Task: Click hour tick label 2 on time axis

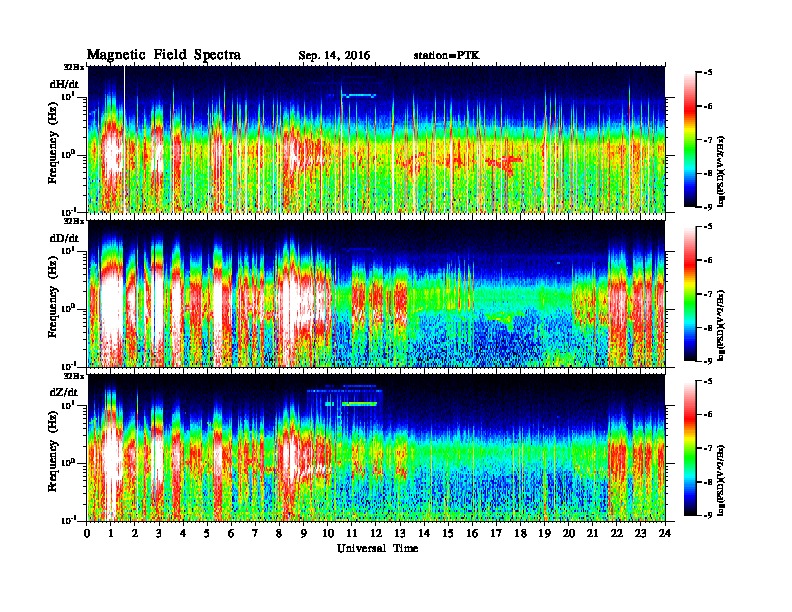Action: 135,533
